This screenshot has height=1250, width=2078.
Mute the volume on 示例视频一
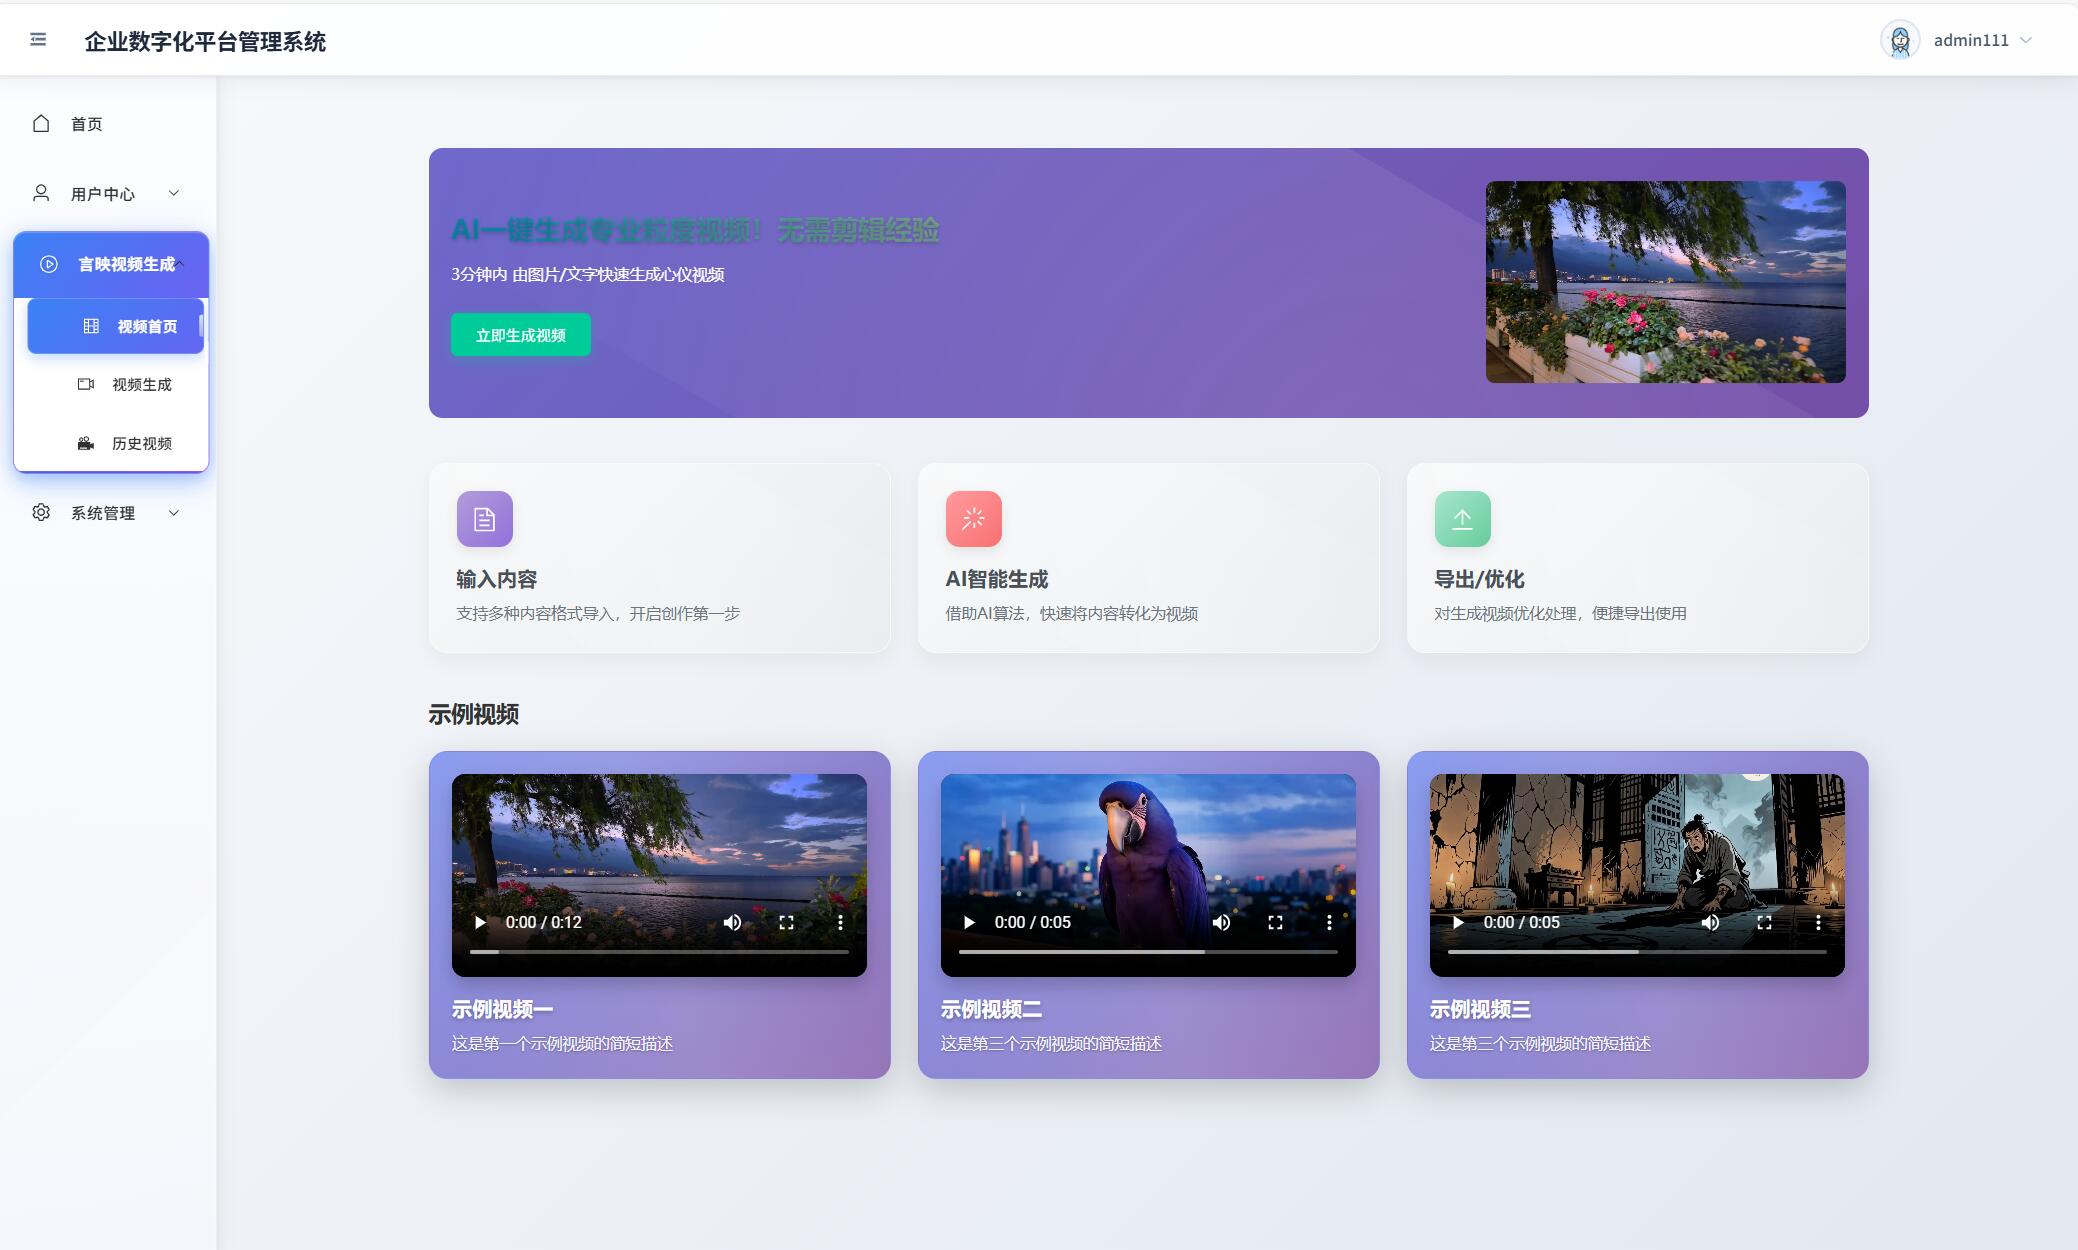[x=732, y=922]
